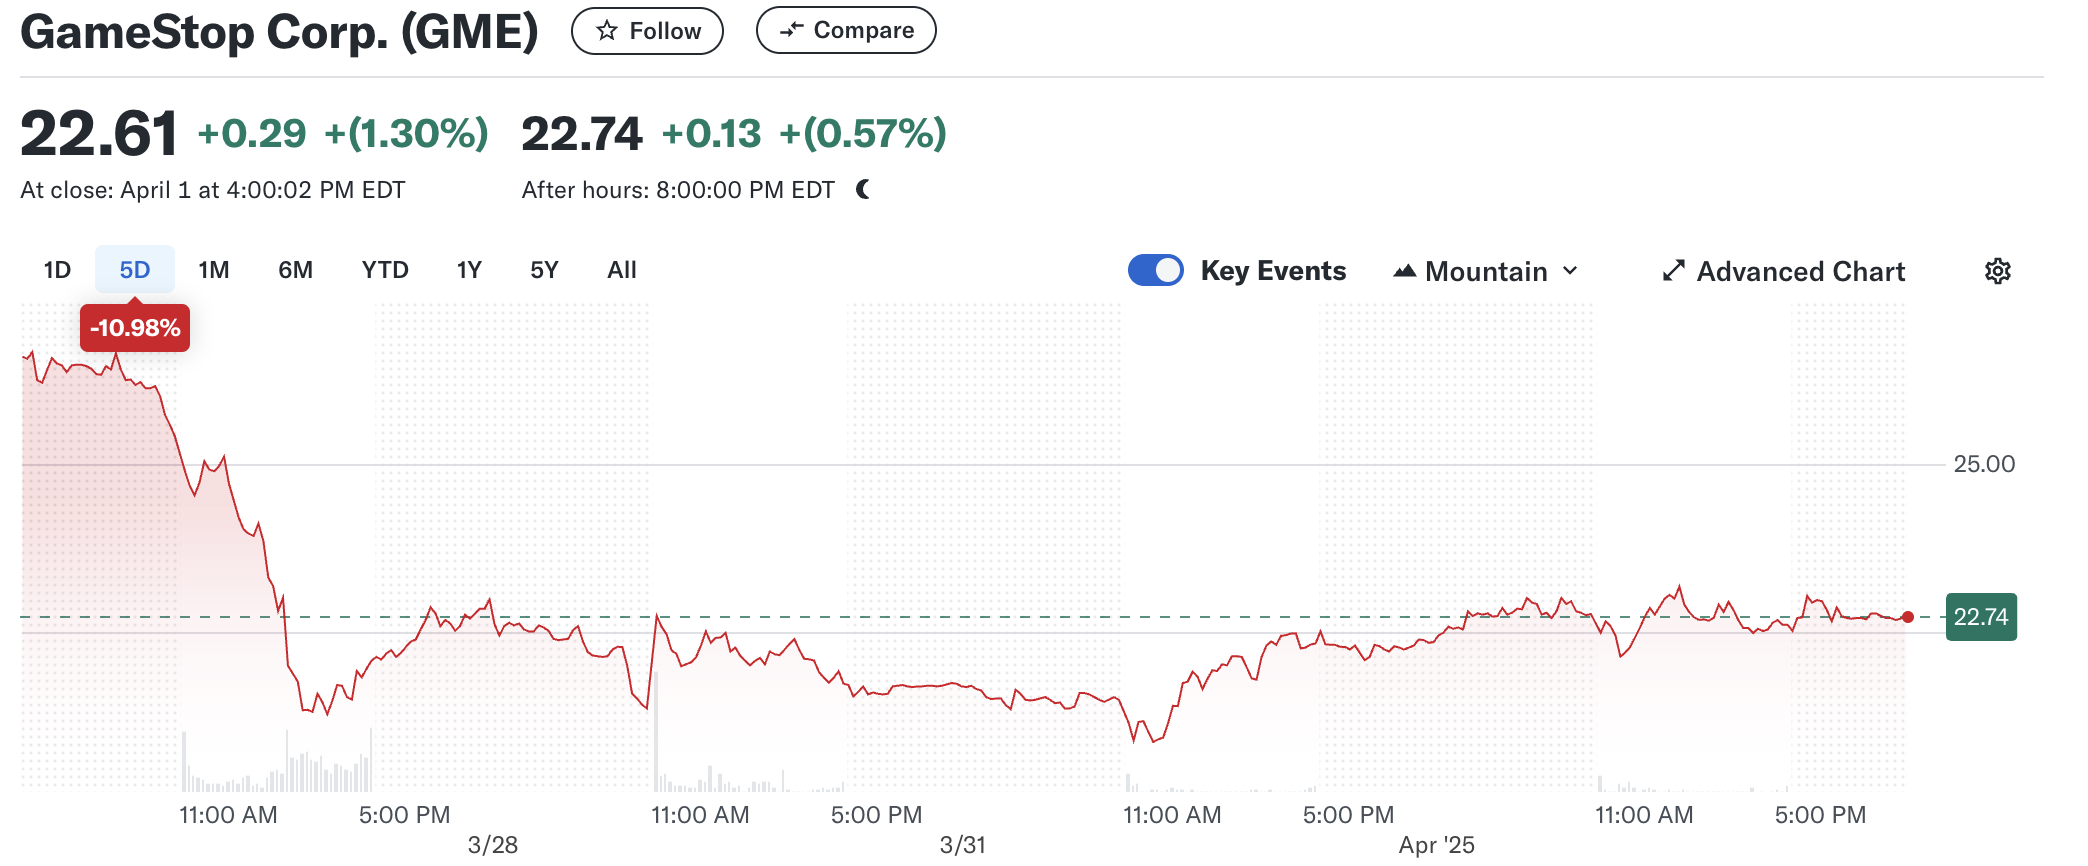Switch to the 1M range
This screenshot has width=2088, height=866.
coord(214,270)
